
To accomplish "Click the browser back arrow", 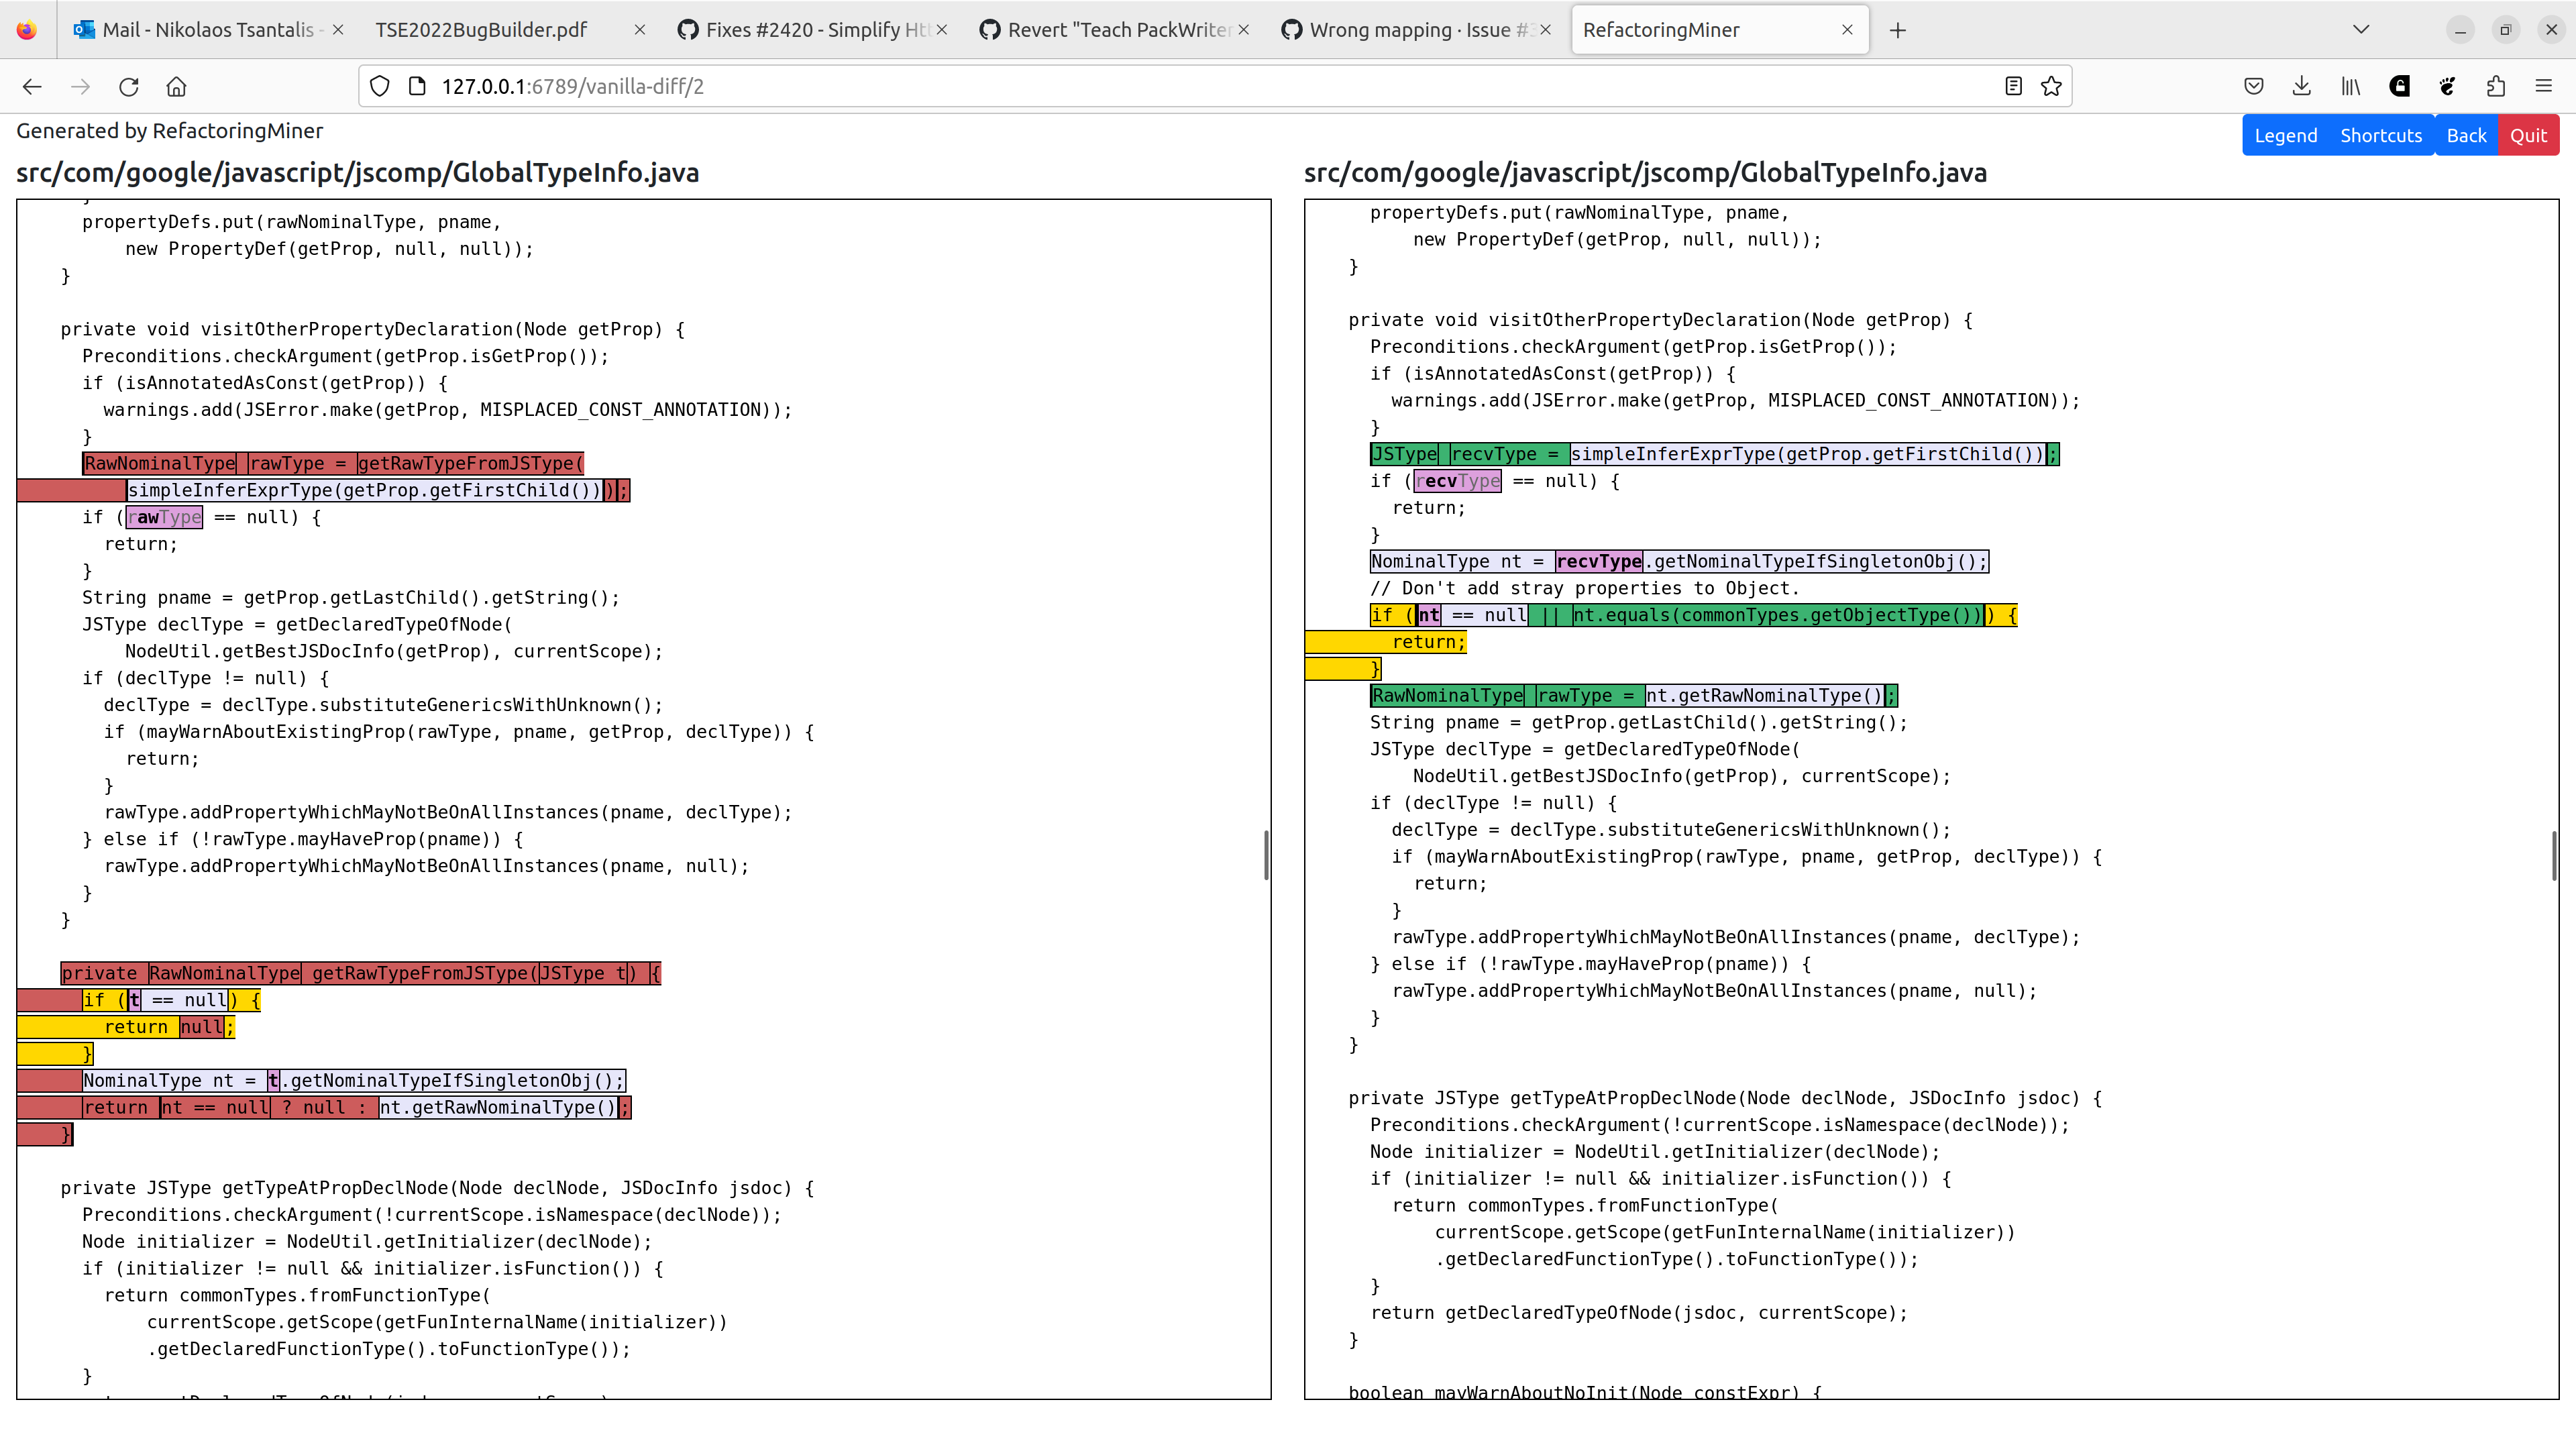I will [x=32, y=87].
